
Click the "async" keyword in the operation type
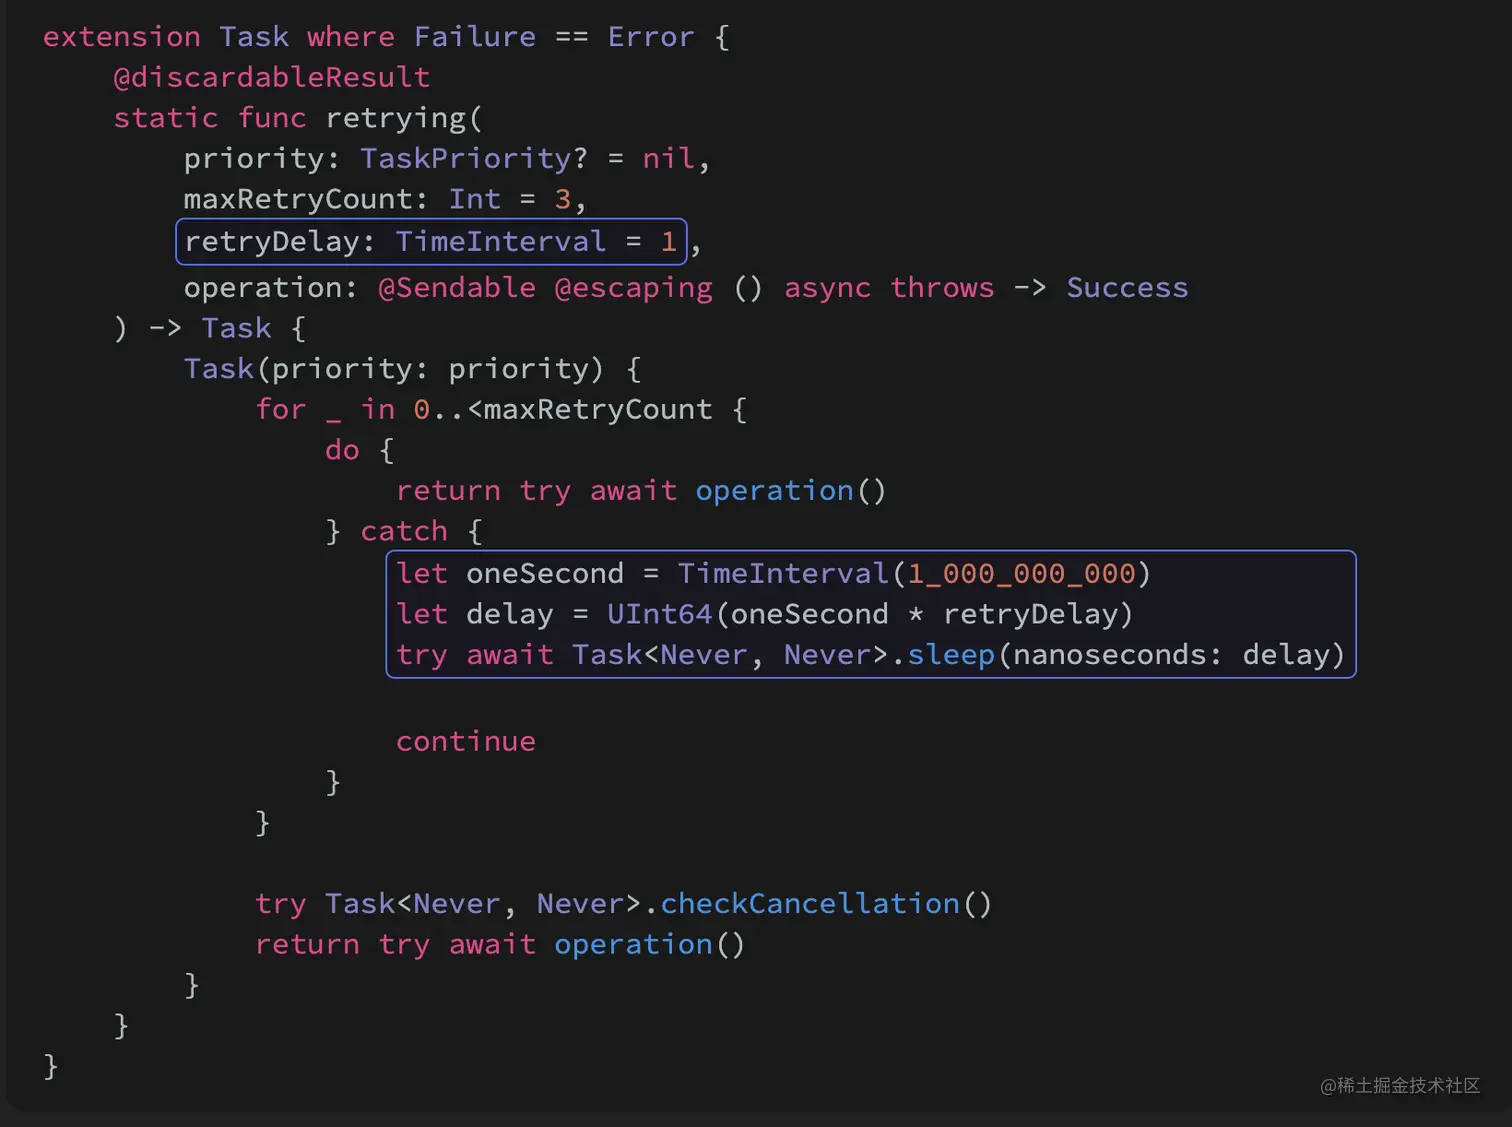click(x=828, y=288)
